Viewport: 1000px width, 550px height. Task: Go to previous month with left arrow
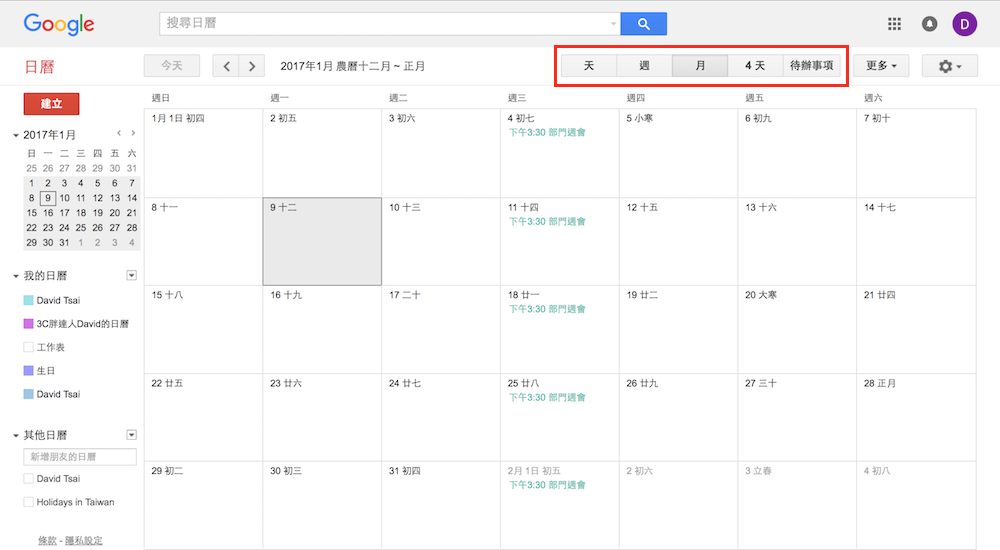pyautogui.click(x=227, y=66)
